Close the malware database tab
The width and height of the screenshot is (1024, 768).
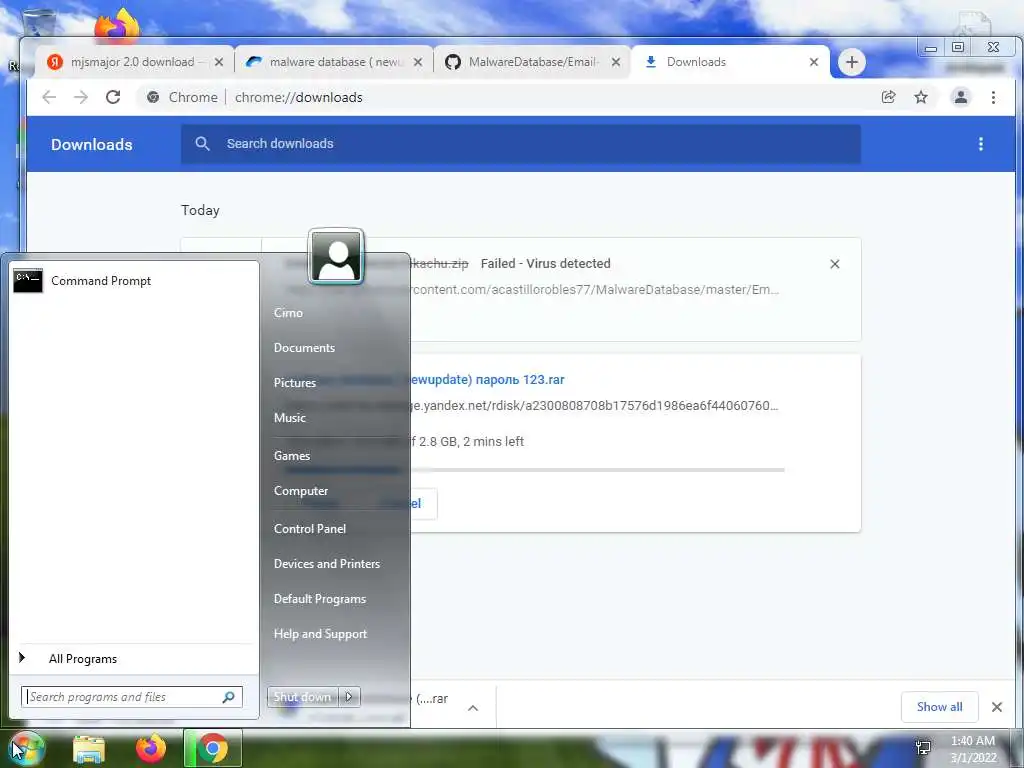point(418,62)
